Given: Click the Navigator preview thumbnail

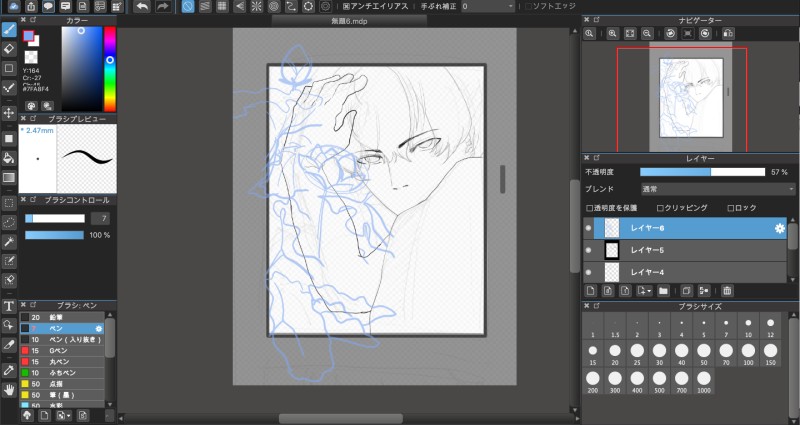Looking at the screenshot, I should pos(691,97).
